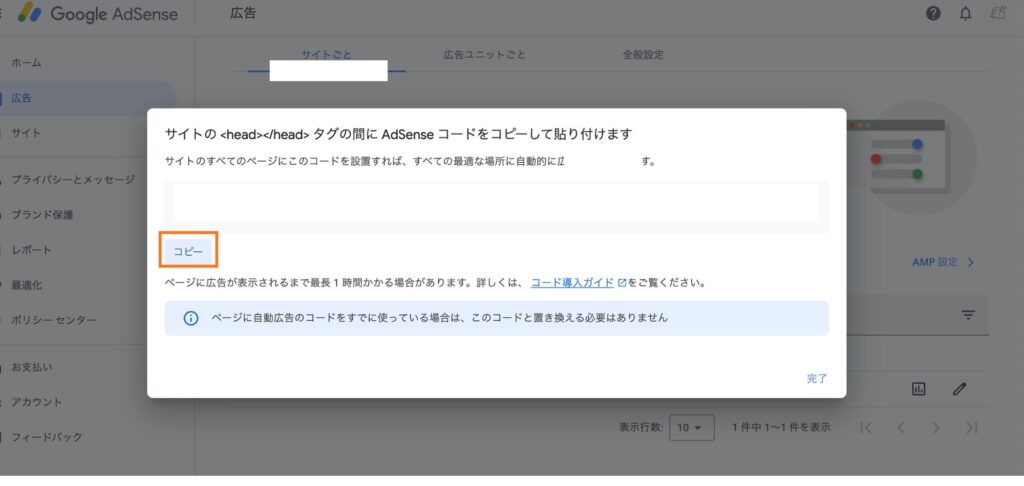This screenshot has width=1024, height=486.
Task: Jump to last page arrow
Action: coord(971,427)
